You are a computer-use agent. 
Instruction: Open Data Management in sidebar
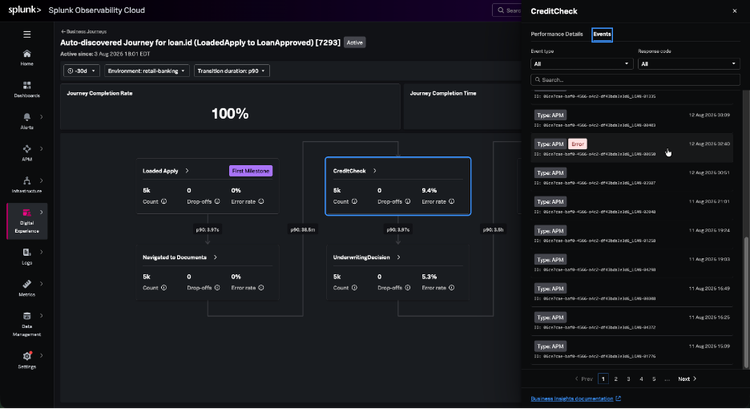coord(27,324)
